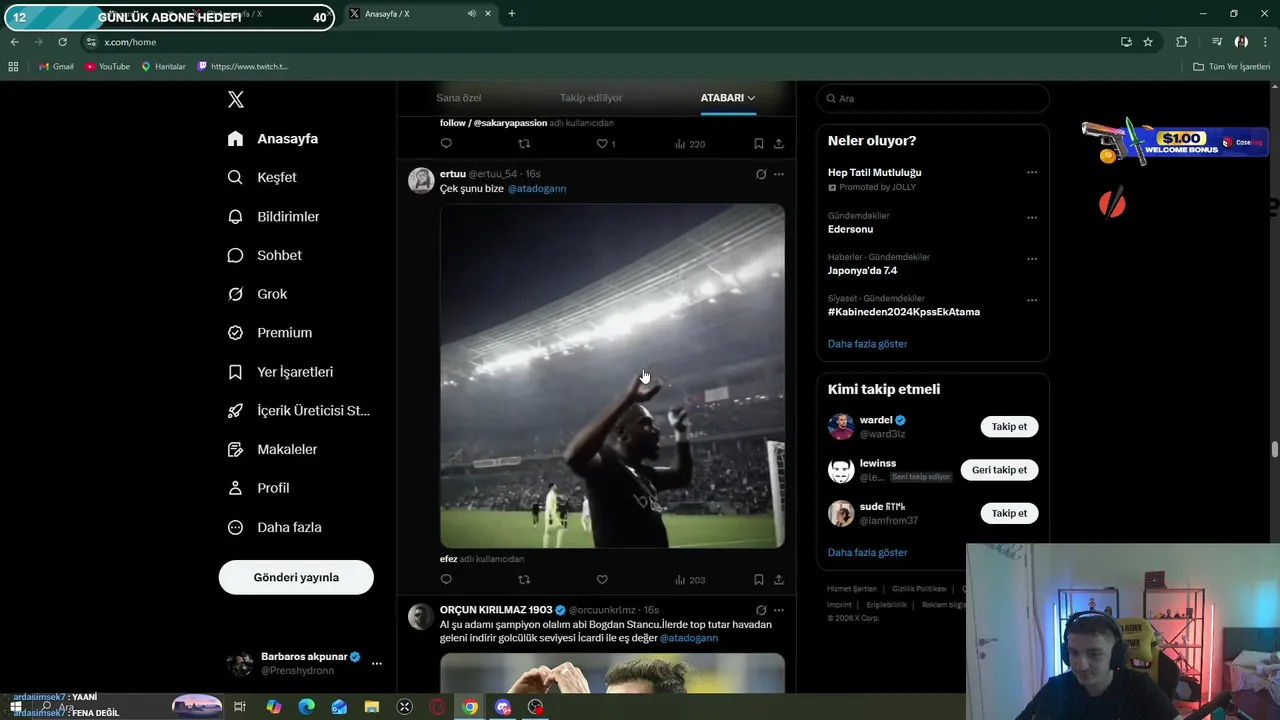Open more options on ertuu's post
The width and height of the screenshot is (1280, 720).
coord(779,174)
